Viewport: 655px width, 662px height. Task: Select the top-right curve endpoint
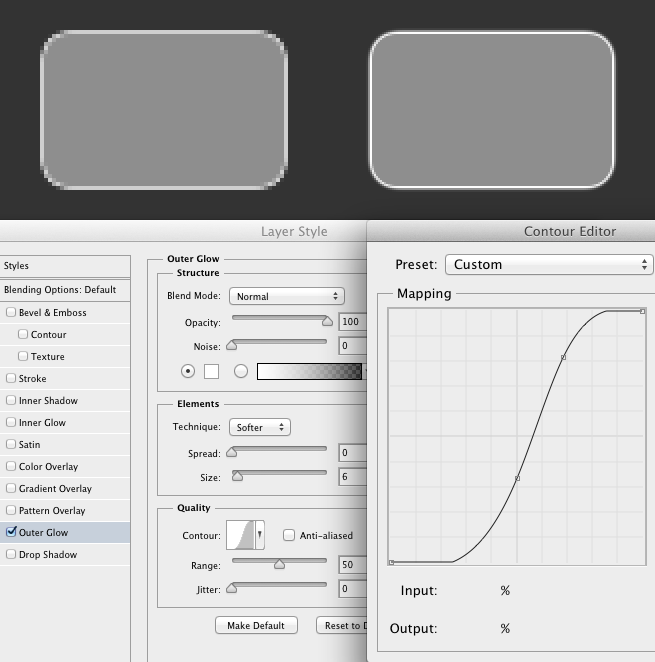(642, 311)
